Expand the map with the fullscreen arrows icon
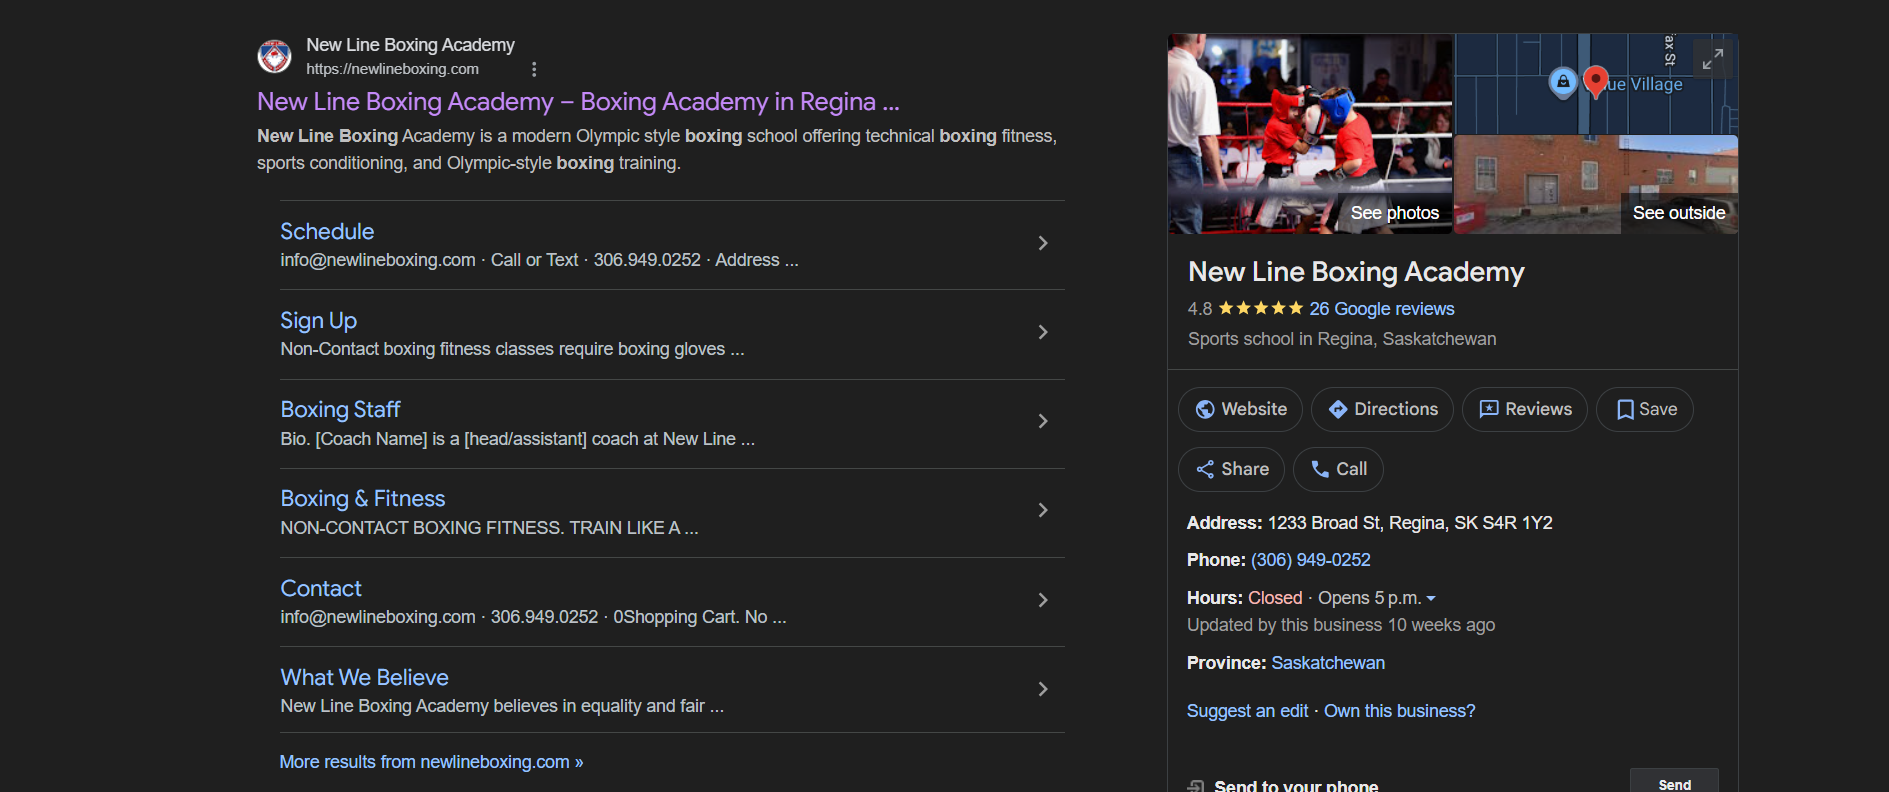 [x=1713, y=59]
